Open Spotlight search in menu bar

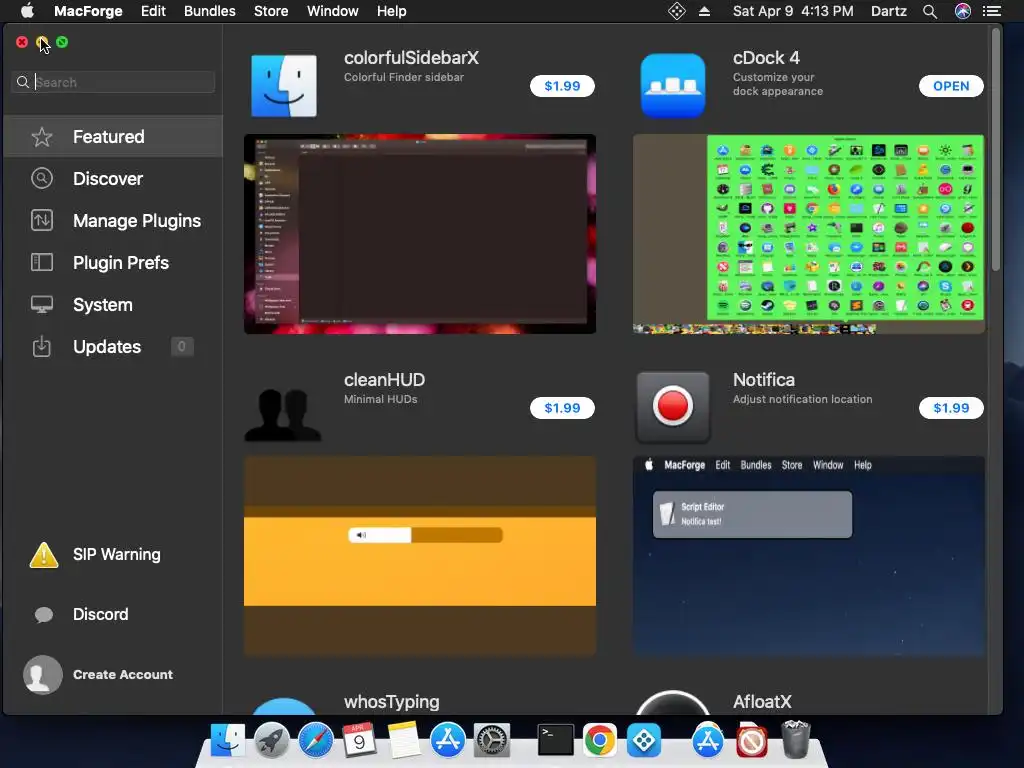930,11
